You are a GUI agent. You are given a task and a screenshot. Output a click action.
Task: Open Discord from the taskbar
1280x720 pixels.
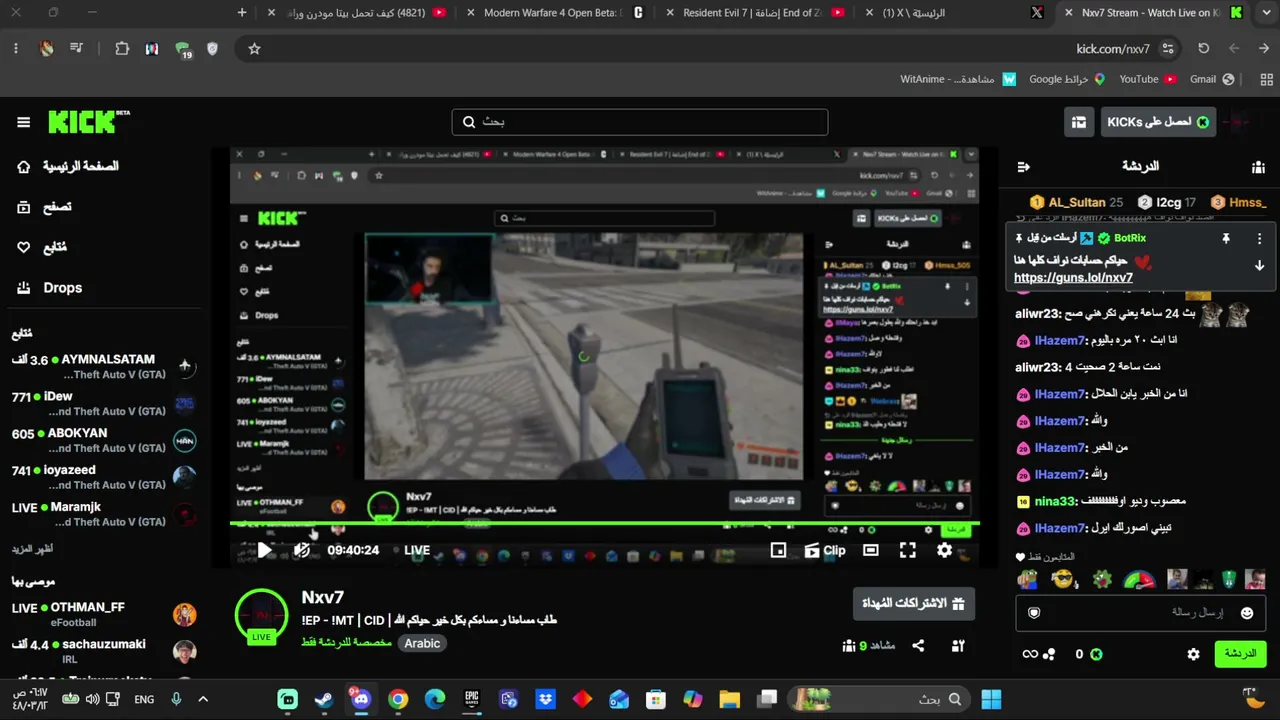tap(360, 699)
